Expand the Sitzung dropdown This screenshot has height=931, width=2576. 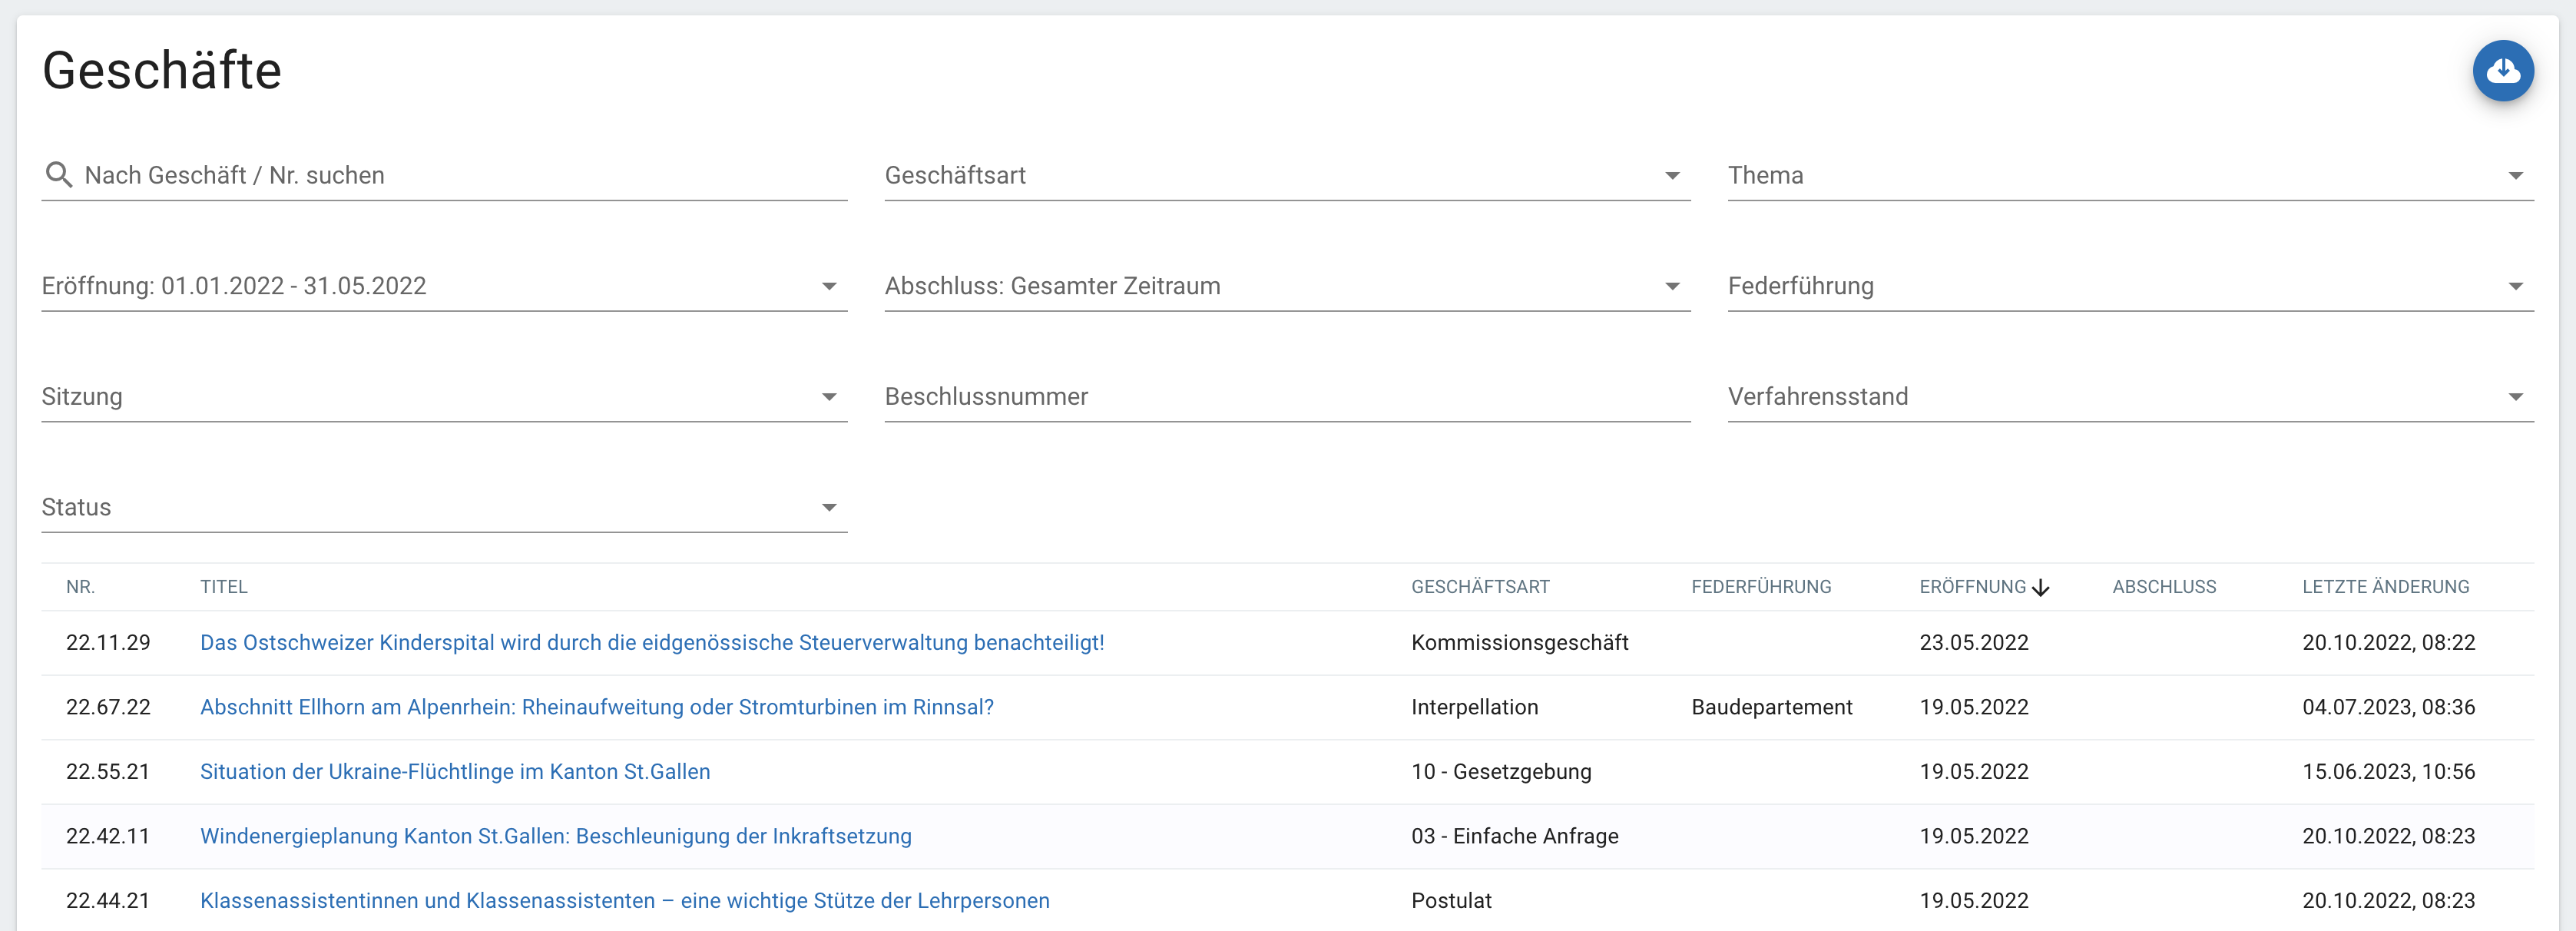[443, 397]
